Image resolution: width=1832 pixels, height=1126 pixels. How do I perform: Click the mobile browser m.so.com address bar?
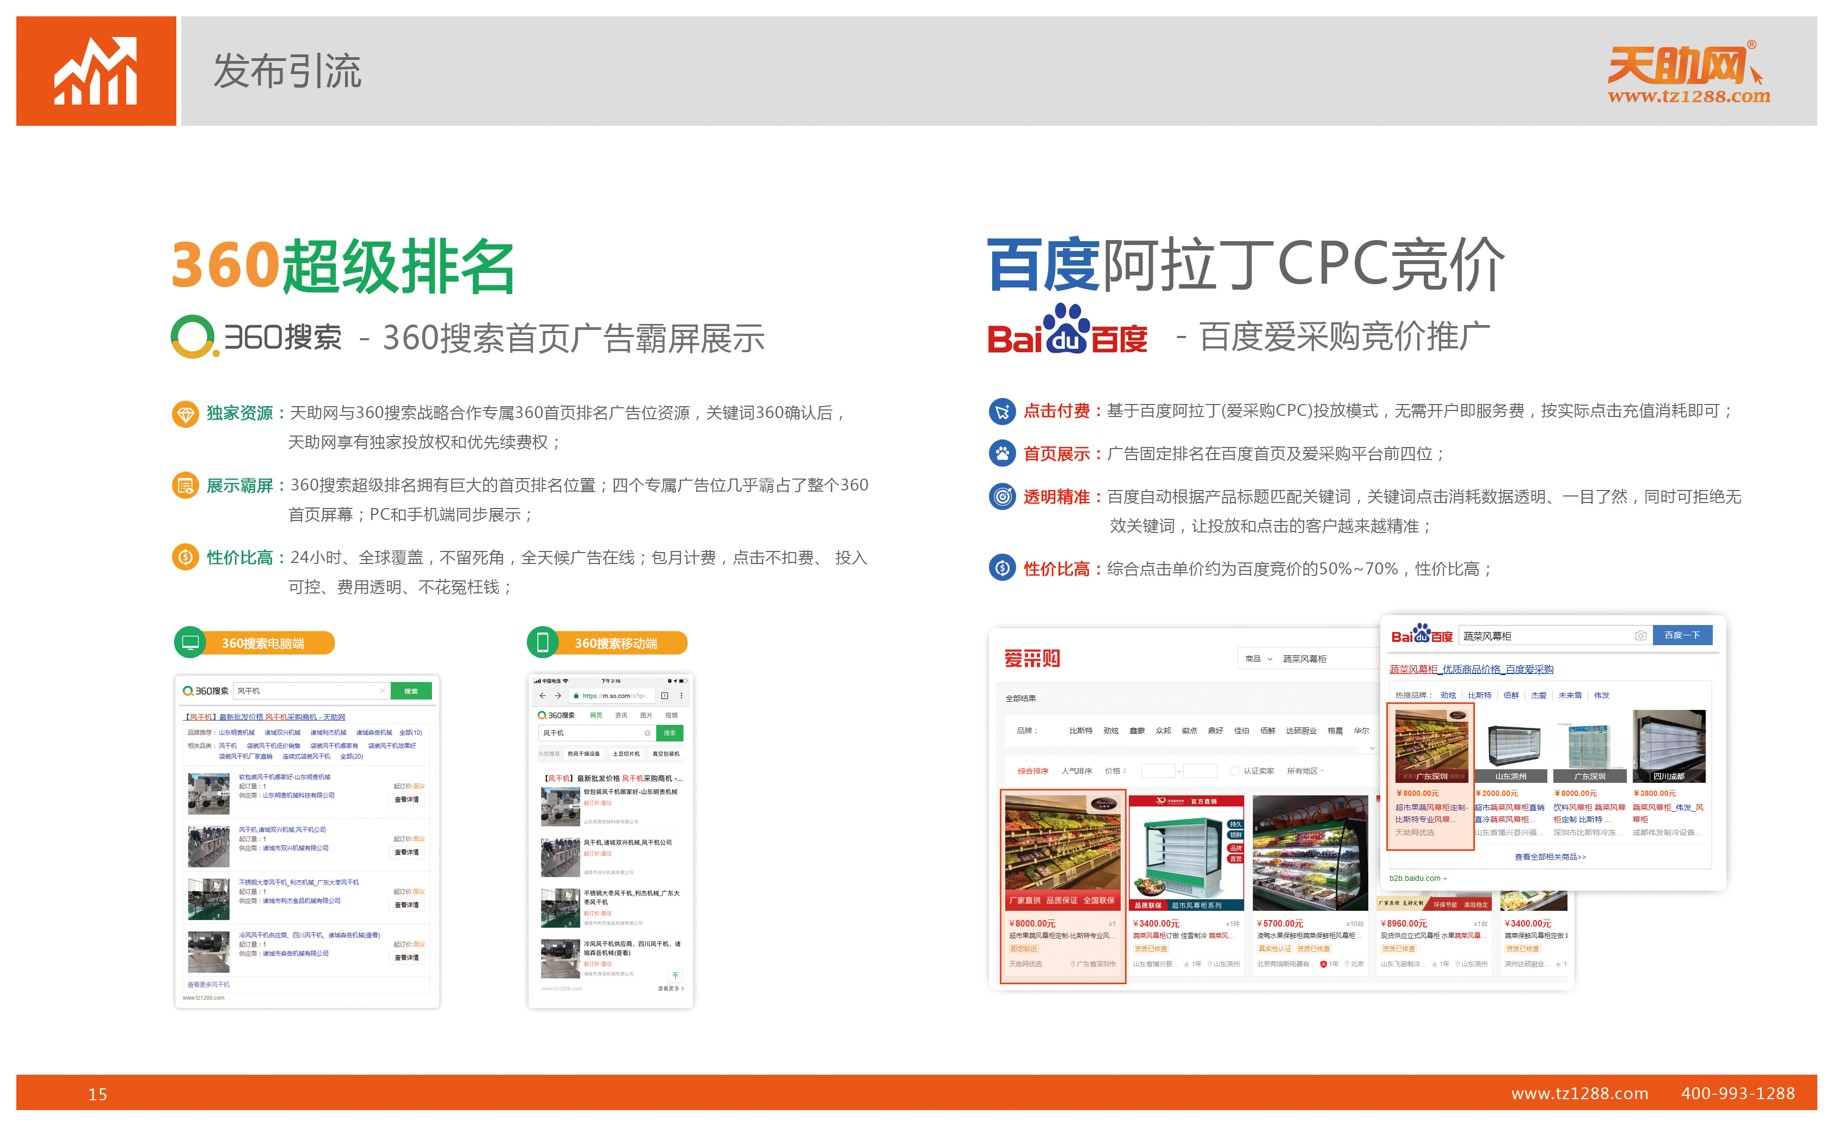pyautogui.click(x=610, y=696)
